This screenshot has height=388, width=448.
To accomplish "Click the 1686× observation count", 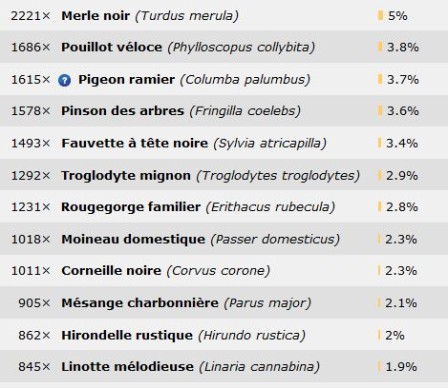I will click(30, 47).
